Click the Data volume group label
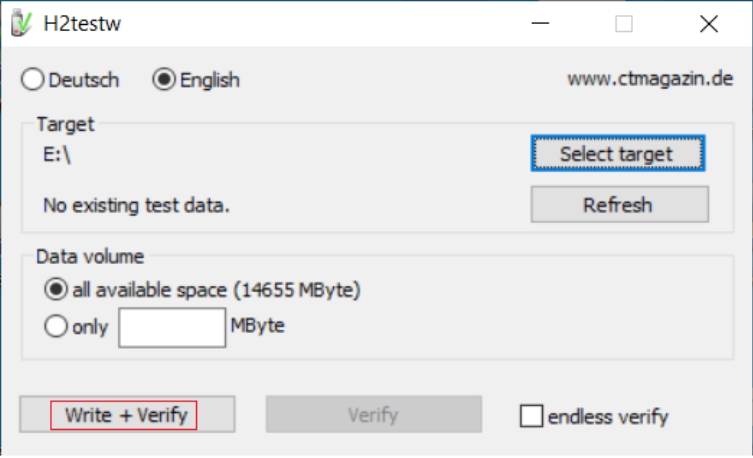753x458 pixels. (x=89, y=255)
